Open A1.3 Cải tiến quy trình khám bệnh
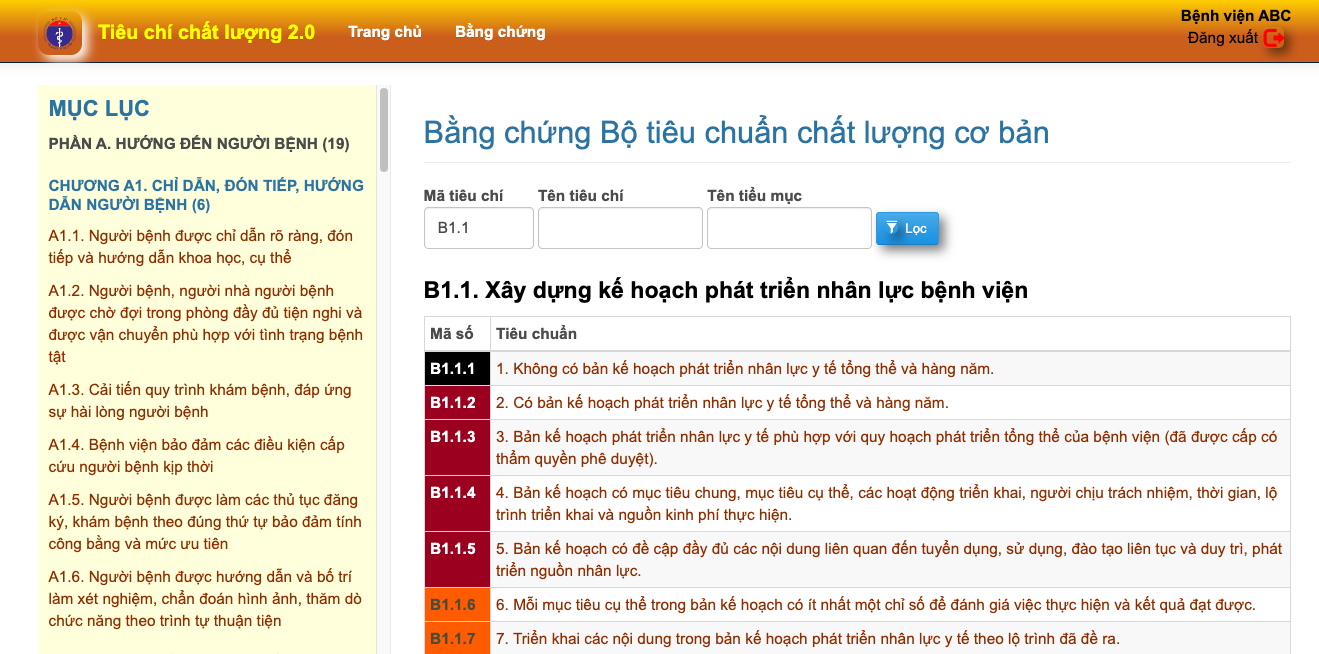The image size is (1319, 654). pos(200,401)
